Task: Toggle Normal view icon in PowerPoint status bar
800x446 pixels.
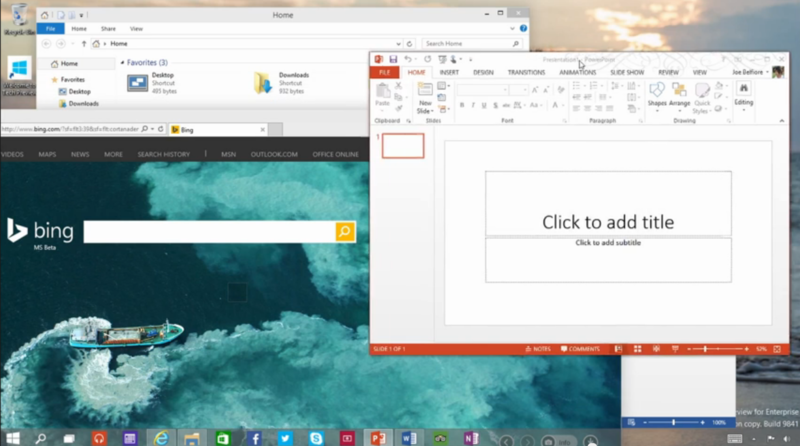Action: (618, 349)
